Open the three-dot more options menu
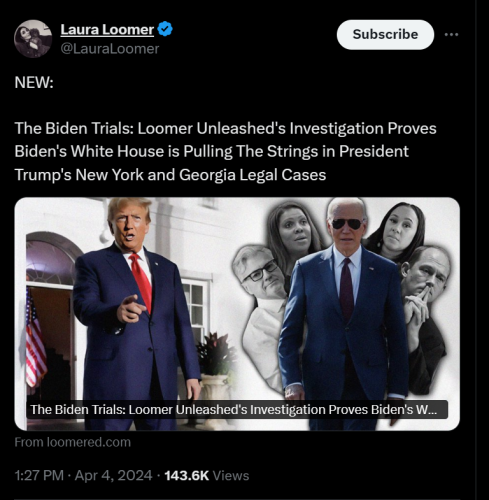The image size is (489, 500). pyautogui.click(x=451, y=34)
